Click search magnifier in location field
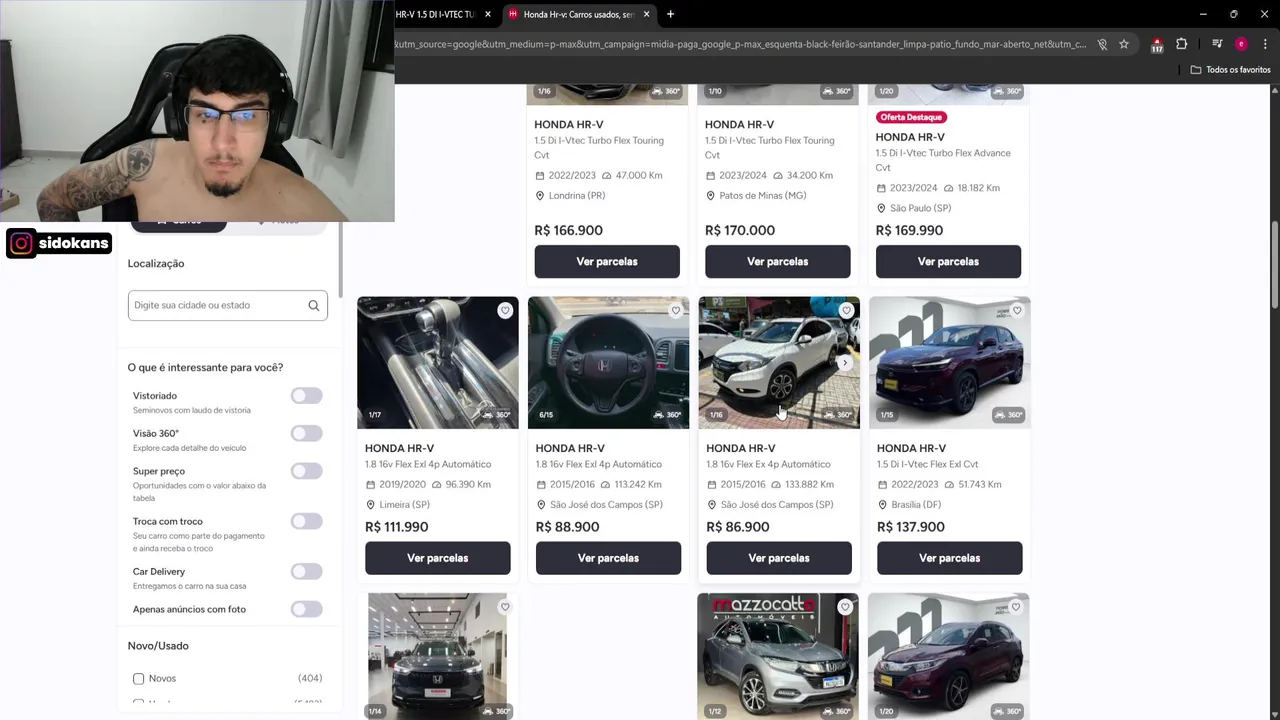This screenshot has height=720, width=1280. pos(314,305)
